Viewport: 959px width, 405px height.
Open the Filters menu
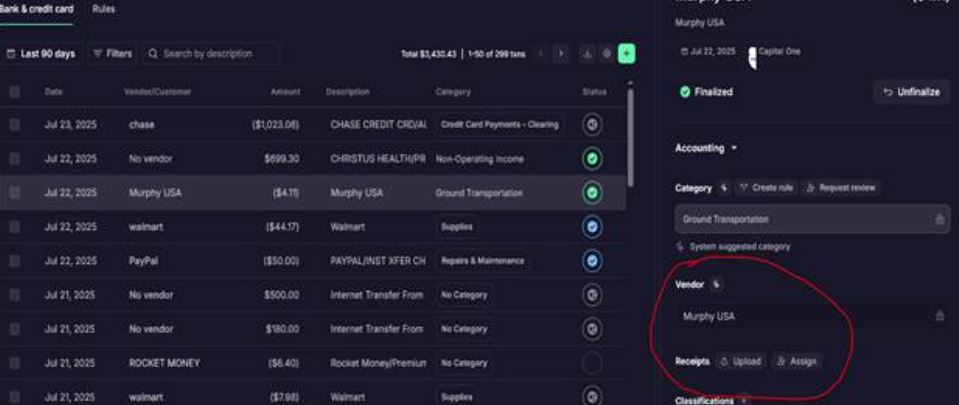click(x=113, y=54)
